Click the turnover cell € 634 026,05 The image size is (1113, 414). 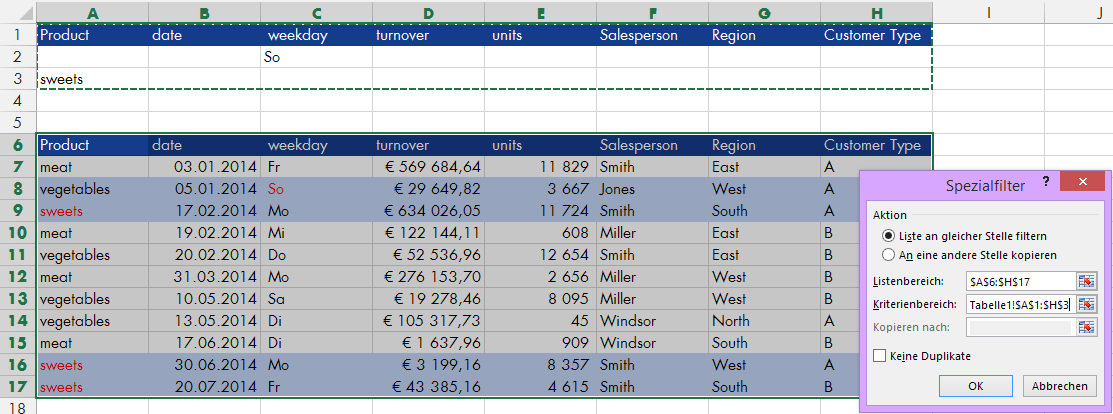(x=428, y=211)
